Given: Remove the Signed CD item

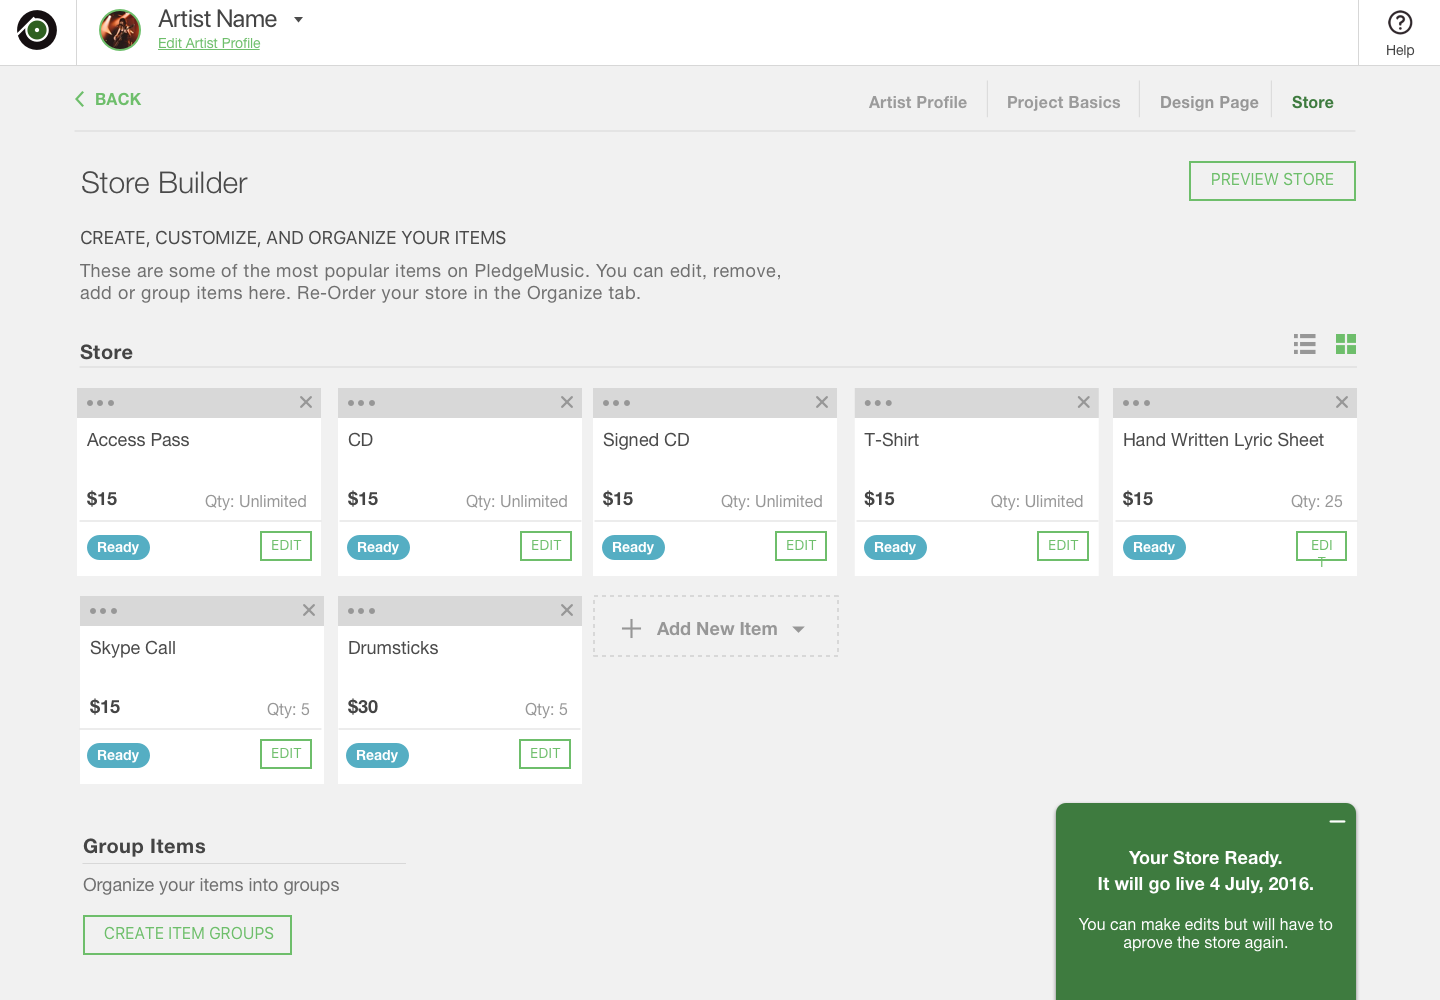Looking at the screenshot, I should click(822, 402).
